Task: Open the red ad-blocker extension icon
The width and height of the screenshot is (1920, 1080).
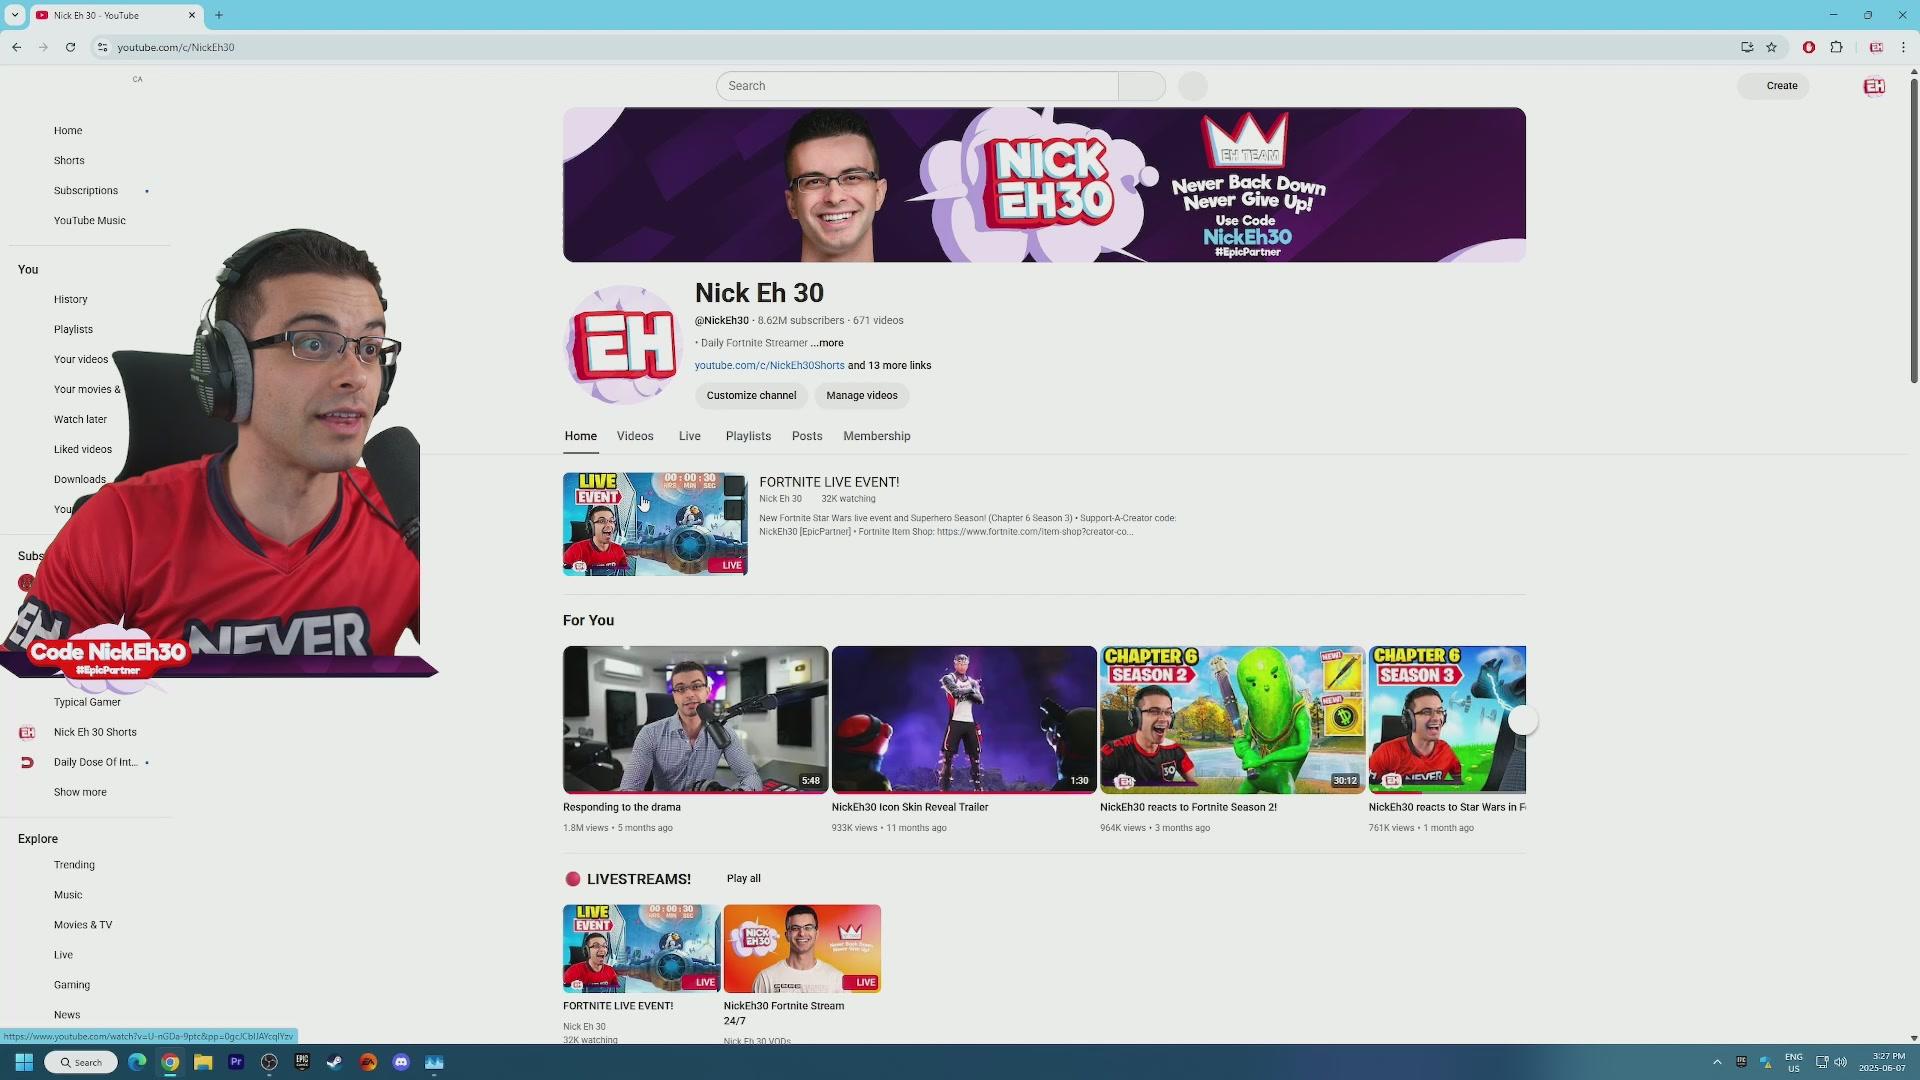Action: (x=1808, y=47)
